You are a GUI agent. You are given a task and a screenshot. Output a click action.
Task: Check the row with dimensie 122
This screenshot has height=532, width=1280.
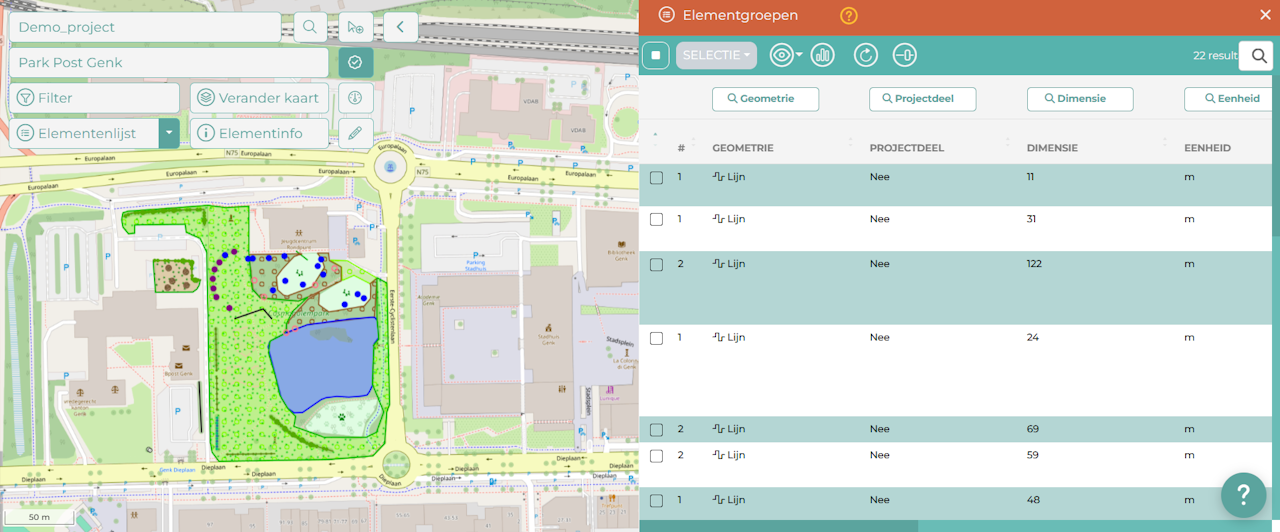[656, 265]
